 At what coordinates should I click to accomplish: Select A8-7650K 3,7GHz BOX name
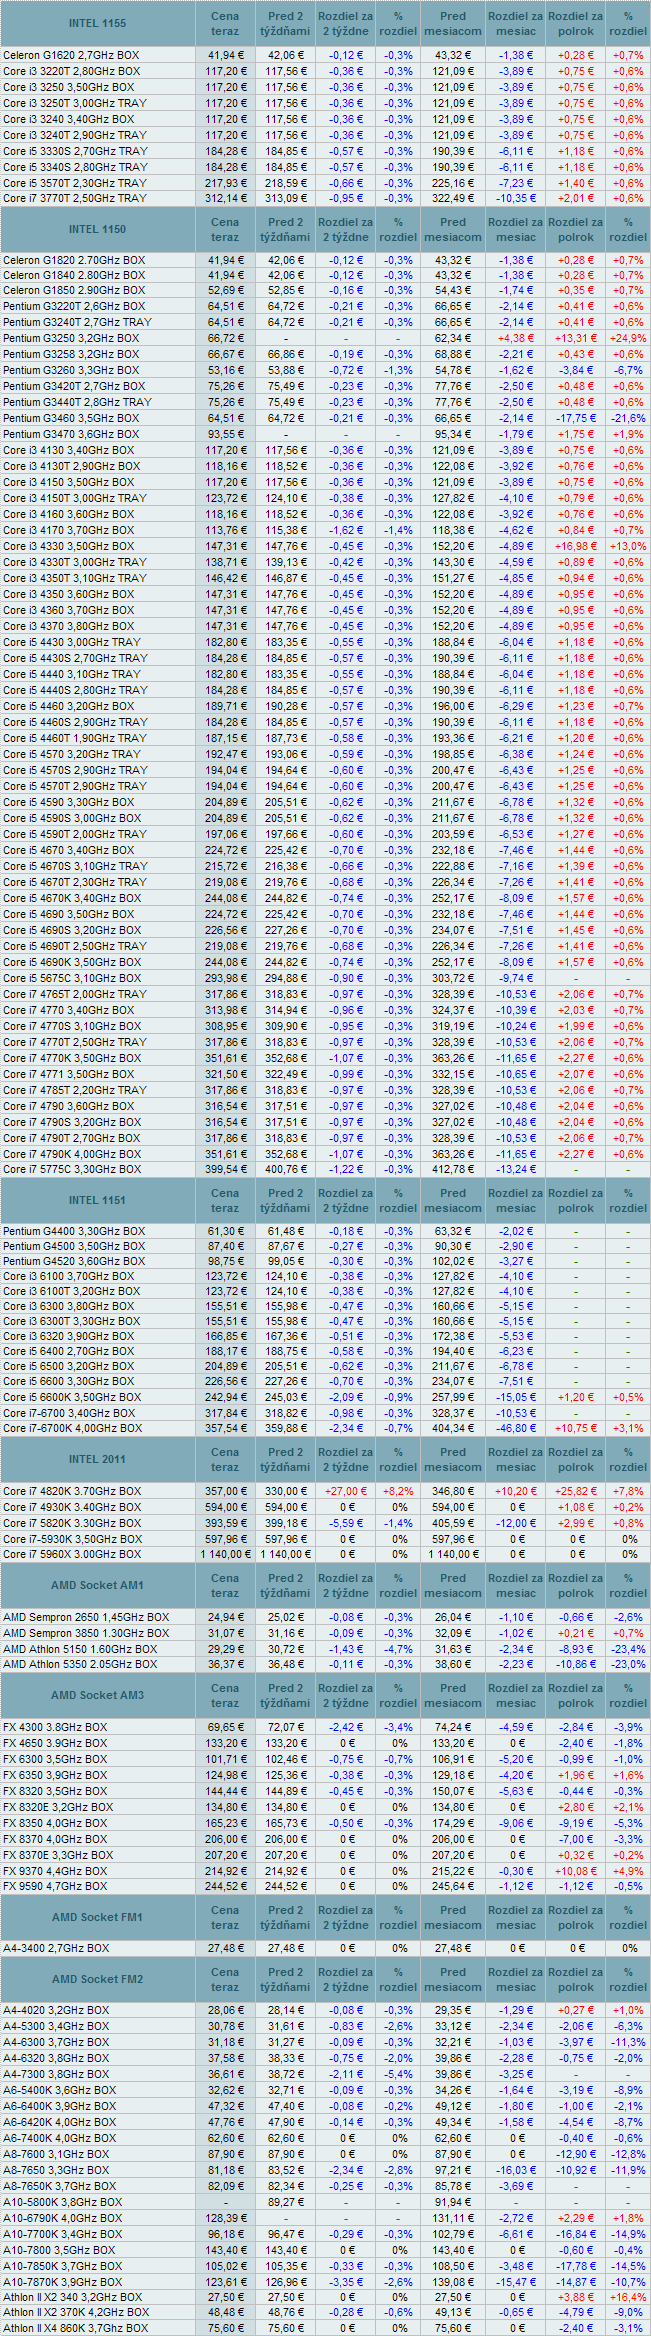tap(60, 2186)
